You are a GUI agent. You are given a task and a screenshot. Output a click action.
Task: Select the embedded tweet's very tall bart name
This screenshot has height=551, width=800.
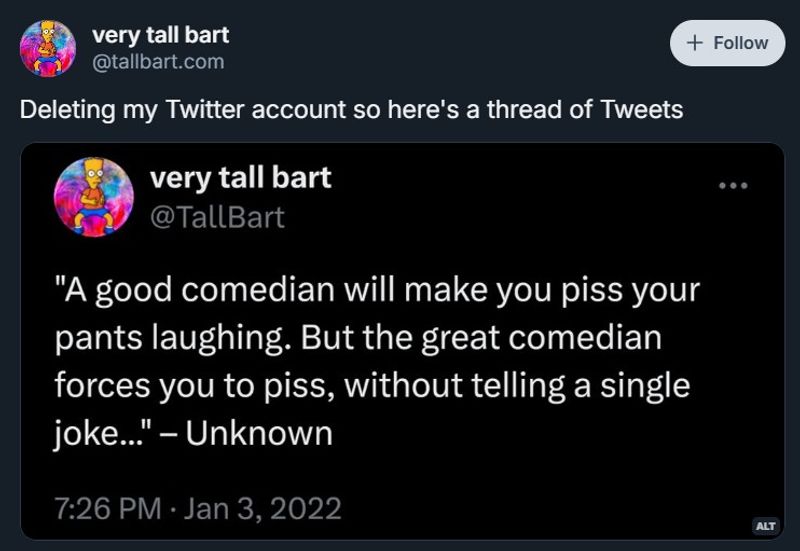240,178
